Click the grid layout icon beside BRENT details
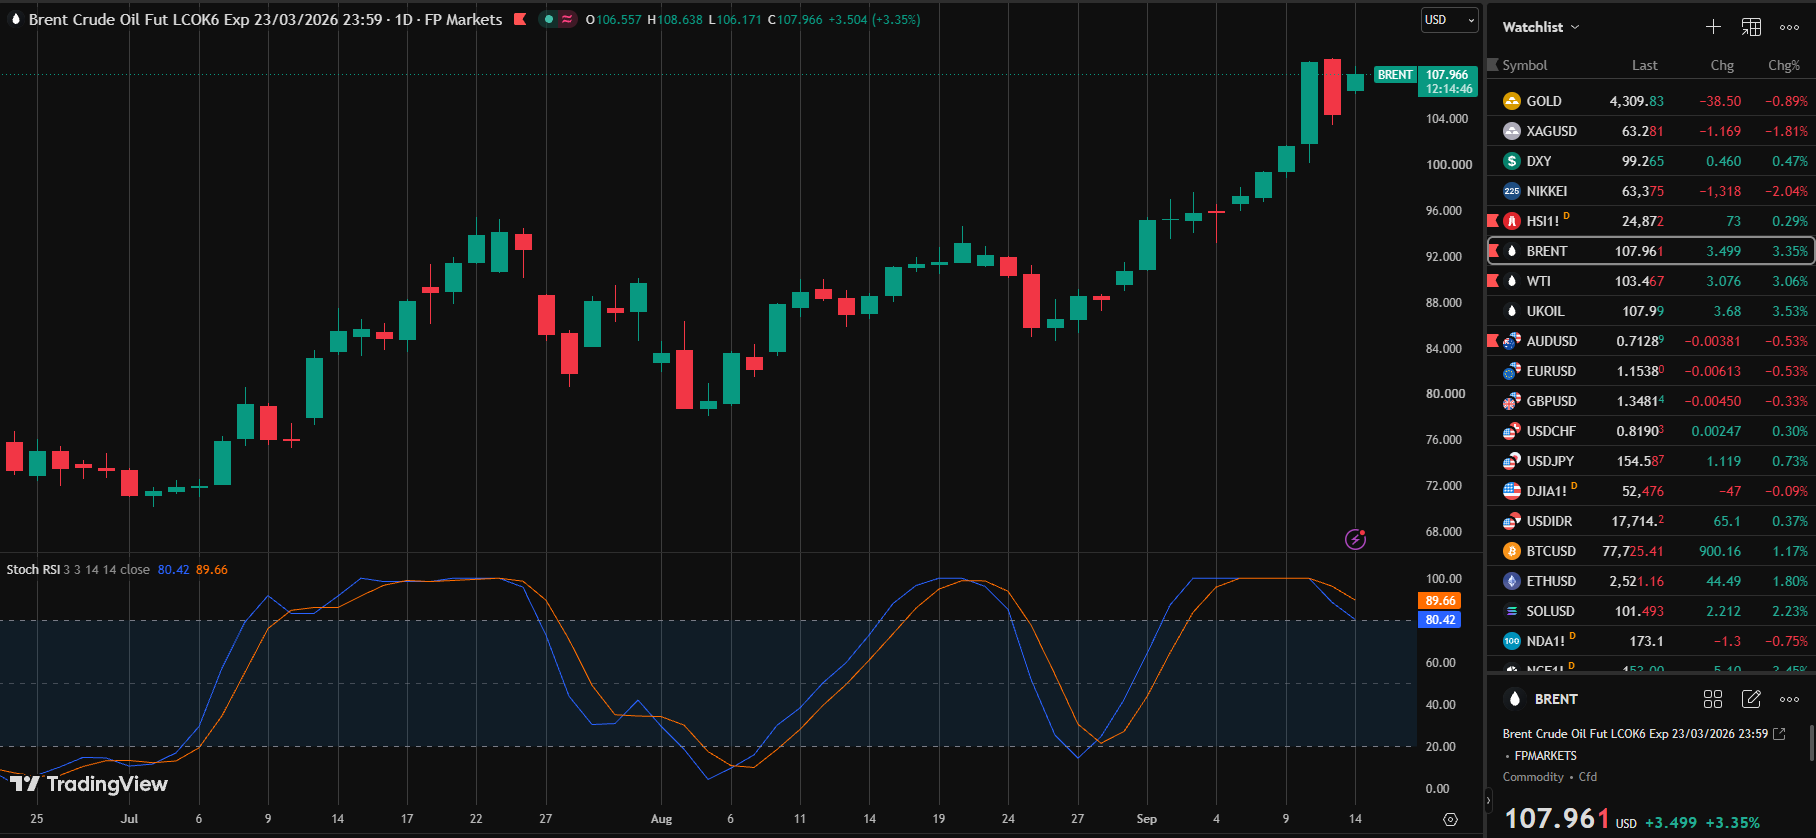 (1713, 699)
